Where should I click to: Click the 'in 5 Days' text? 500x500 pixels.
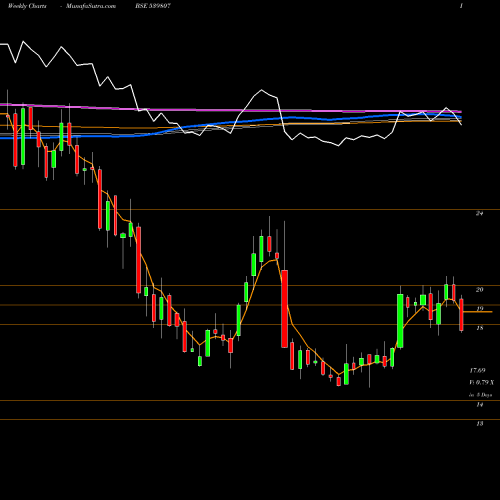click(480, 395)
